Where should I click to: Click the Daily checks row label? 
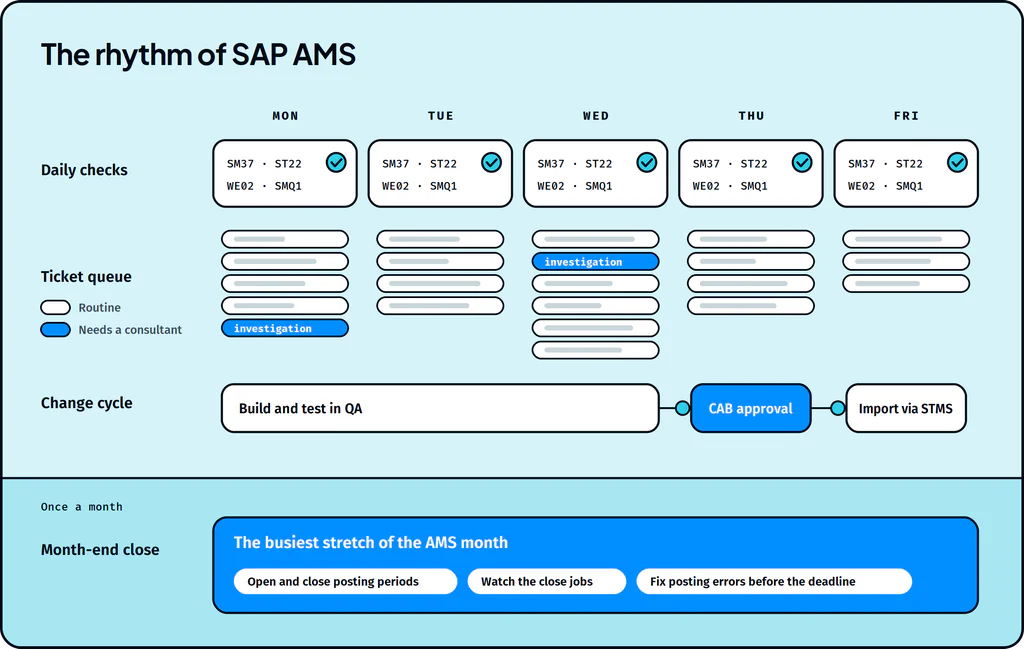click(84, 170)
